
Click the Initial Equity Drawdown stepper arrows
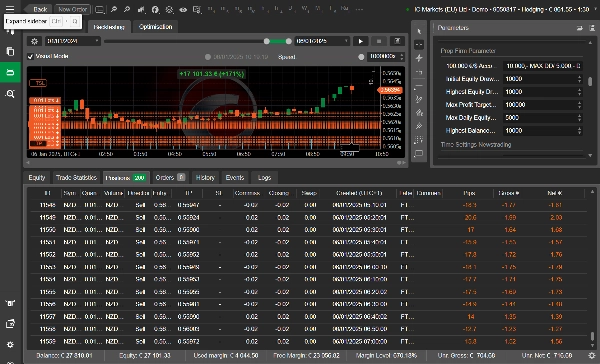pos(579,79)
